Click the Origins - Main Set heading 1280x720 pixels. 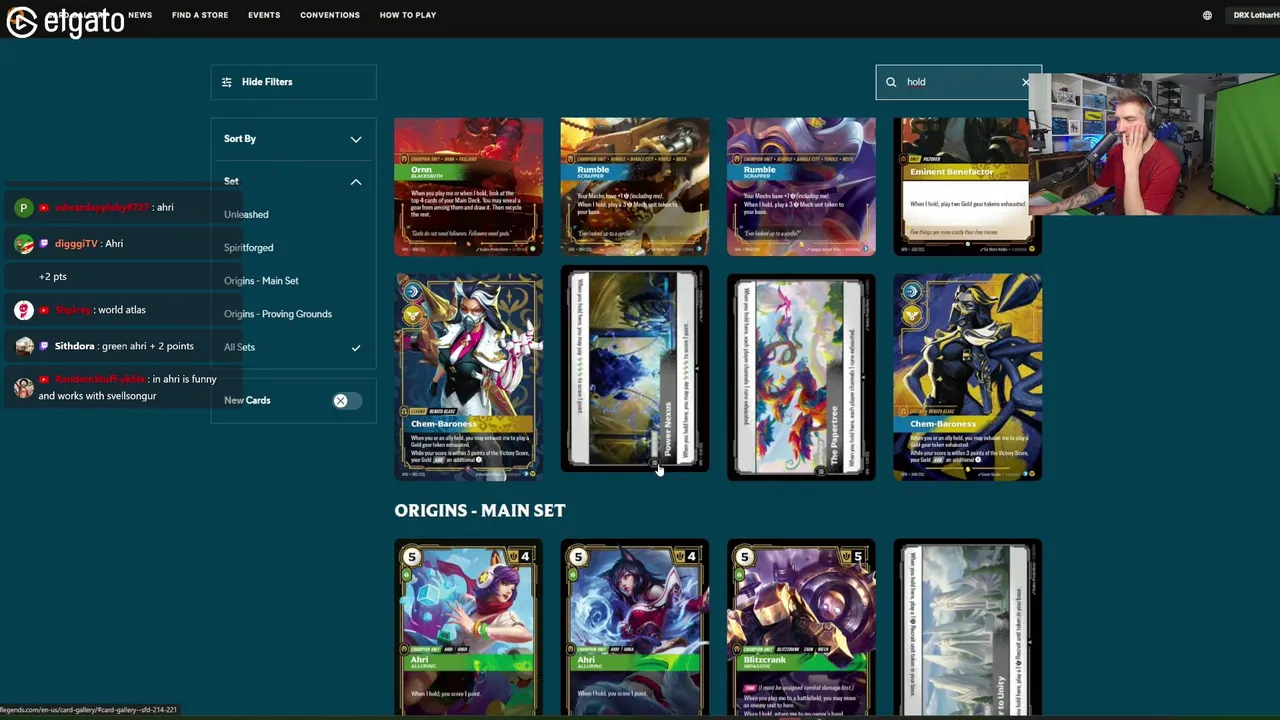(x=480, y=511)
